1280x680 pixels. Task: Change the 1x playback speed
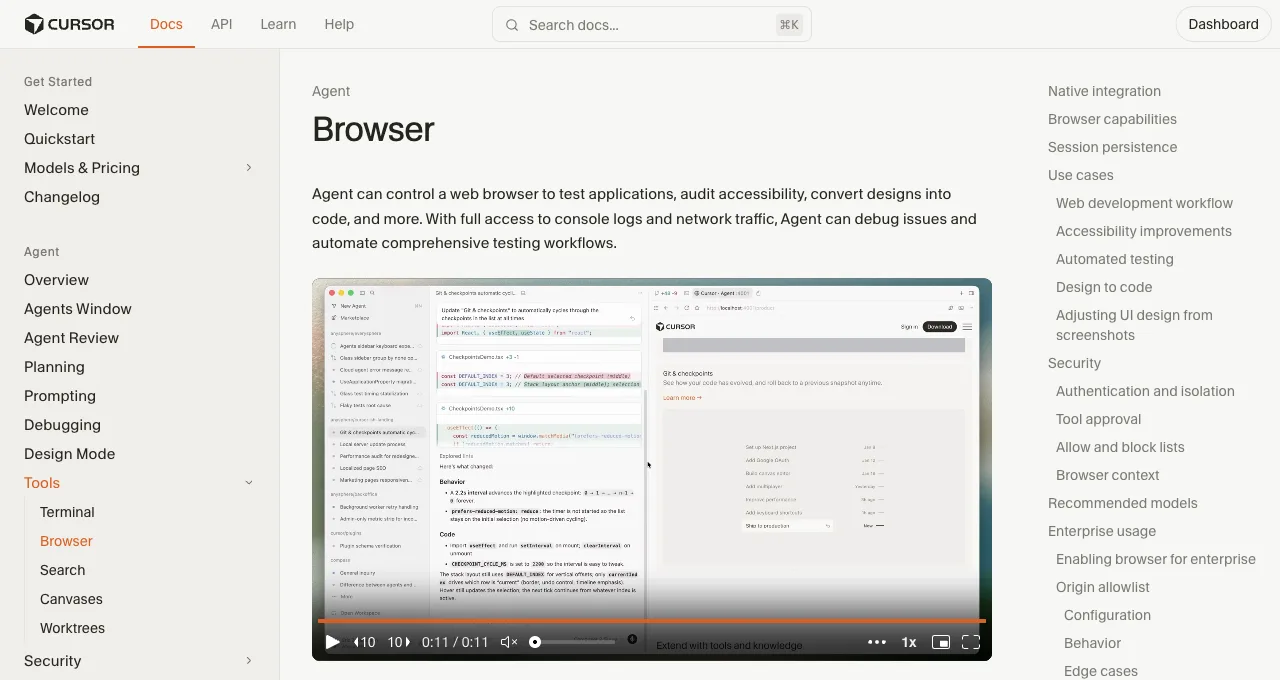(x=909, y=642)
